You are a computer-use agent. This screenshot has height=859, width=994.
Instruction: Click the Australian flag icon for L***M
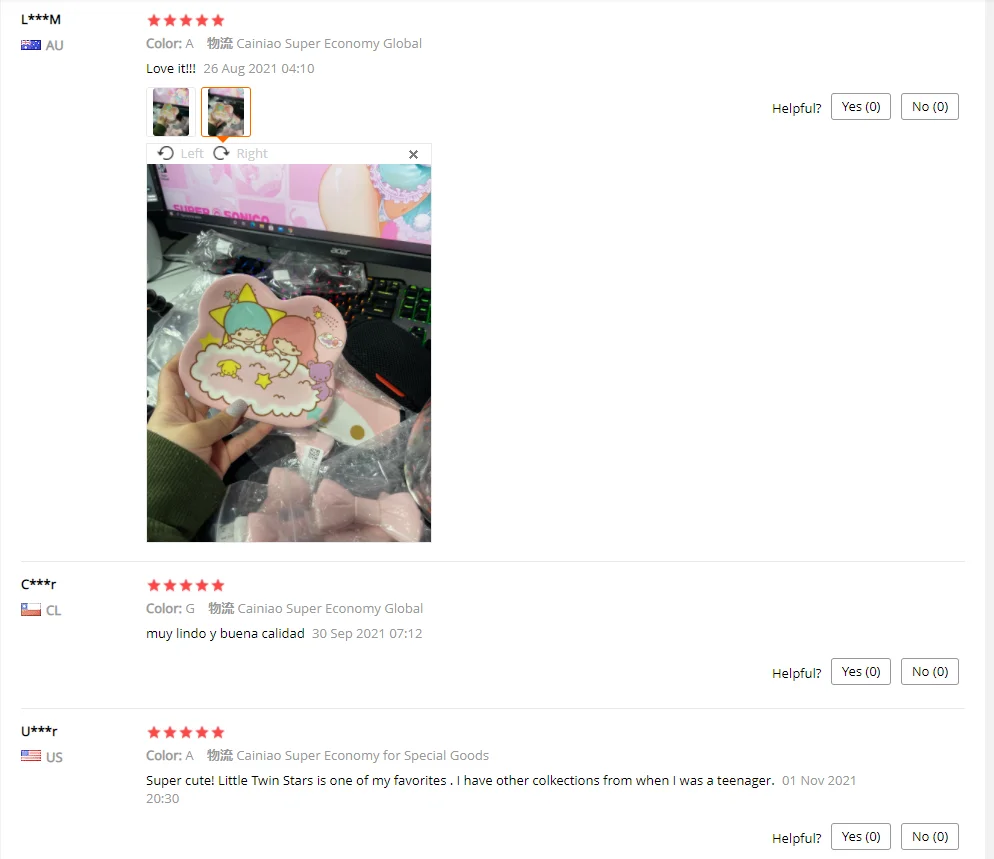(30, 45)
